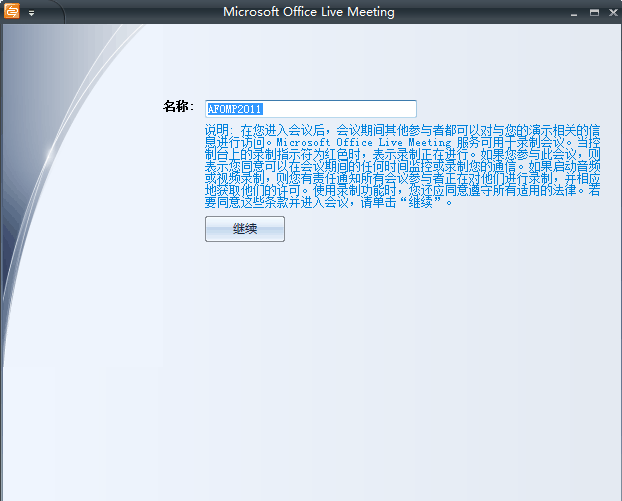
Task: Close the Live Meeting window
Action: (x=611, y=13)
